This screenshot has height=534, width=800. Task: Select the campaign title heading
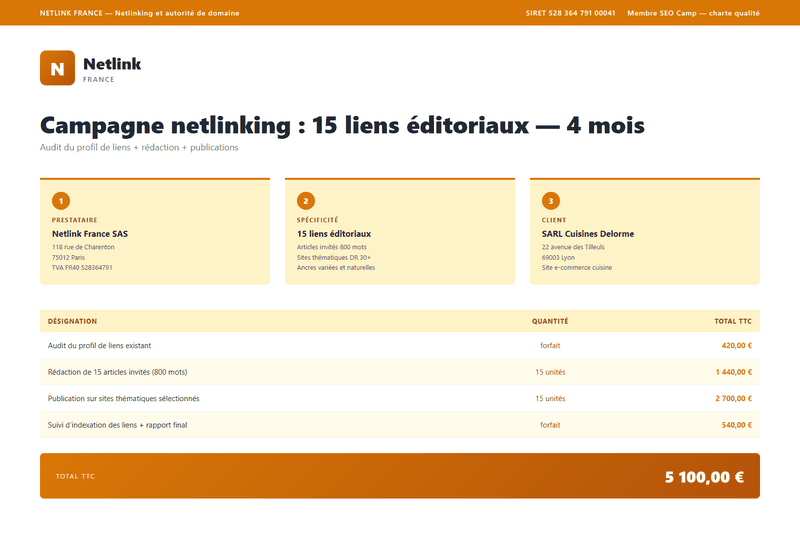(x=342, y=125)
